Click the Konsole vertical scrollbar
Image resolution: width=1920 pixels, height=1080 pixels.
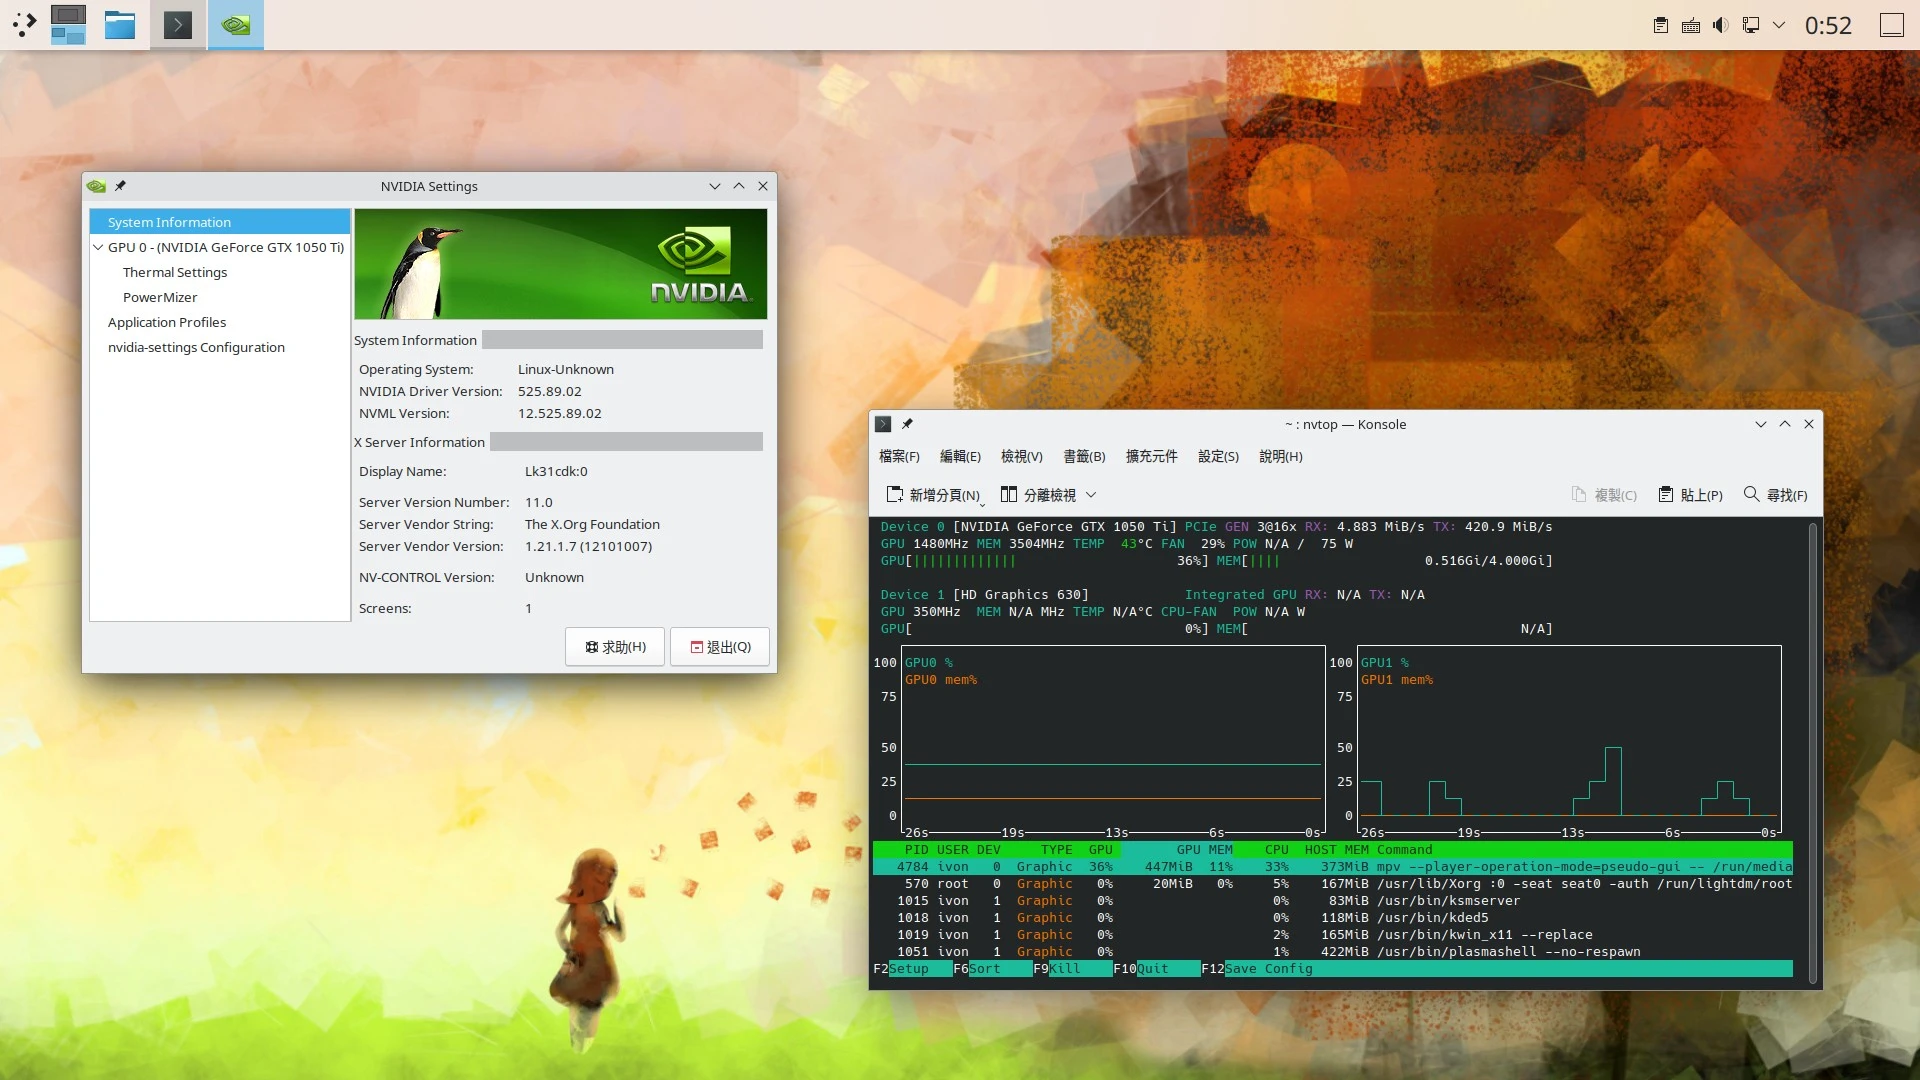[1812, 750]
